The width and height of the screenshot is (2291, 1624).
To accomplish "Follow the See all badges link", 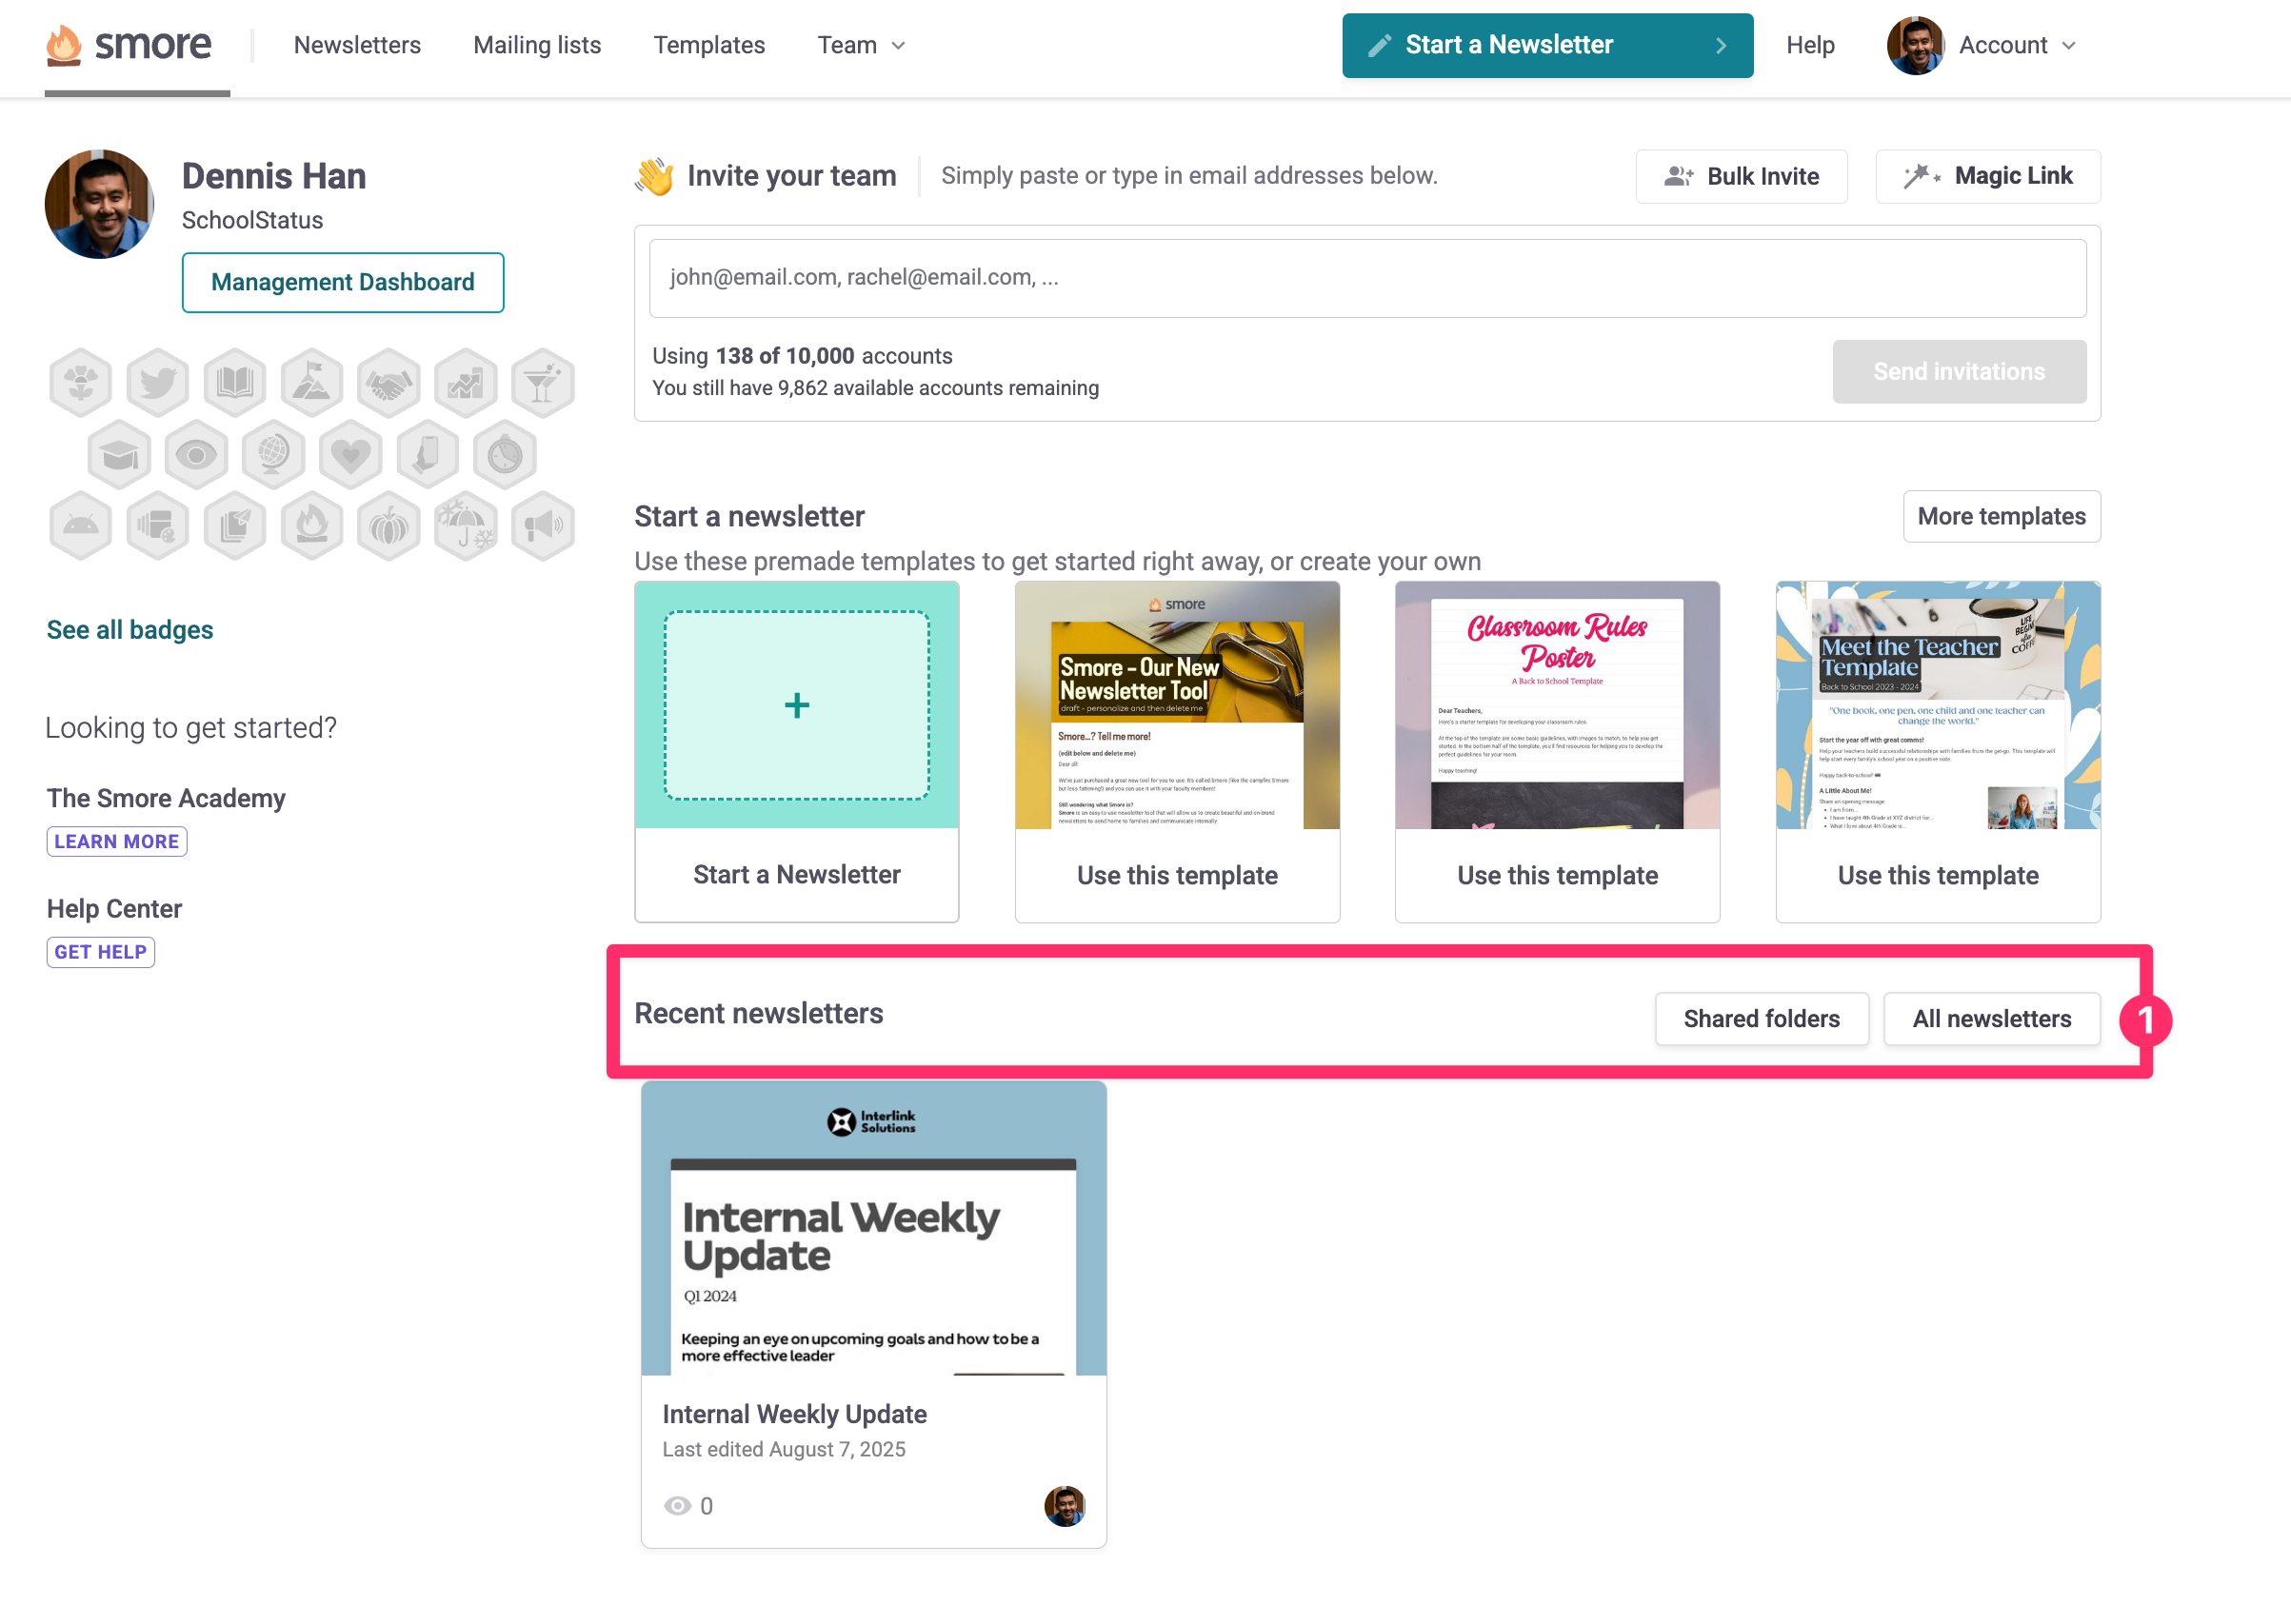I will coord(130,629).
